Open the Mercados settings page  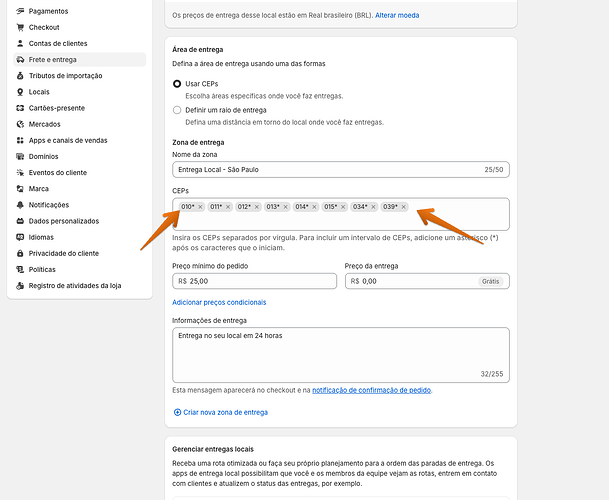pyautogui.click(x=45, y=124)
